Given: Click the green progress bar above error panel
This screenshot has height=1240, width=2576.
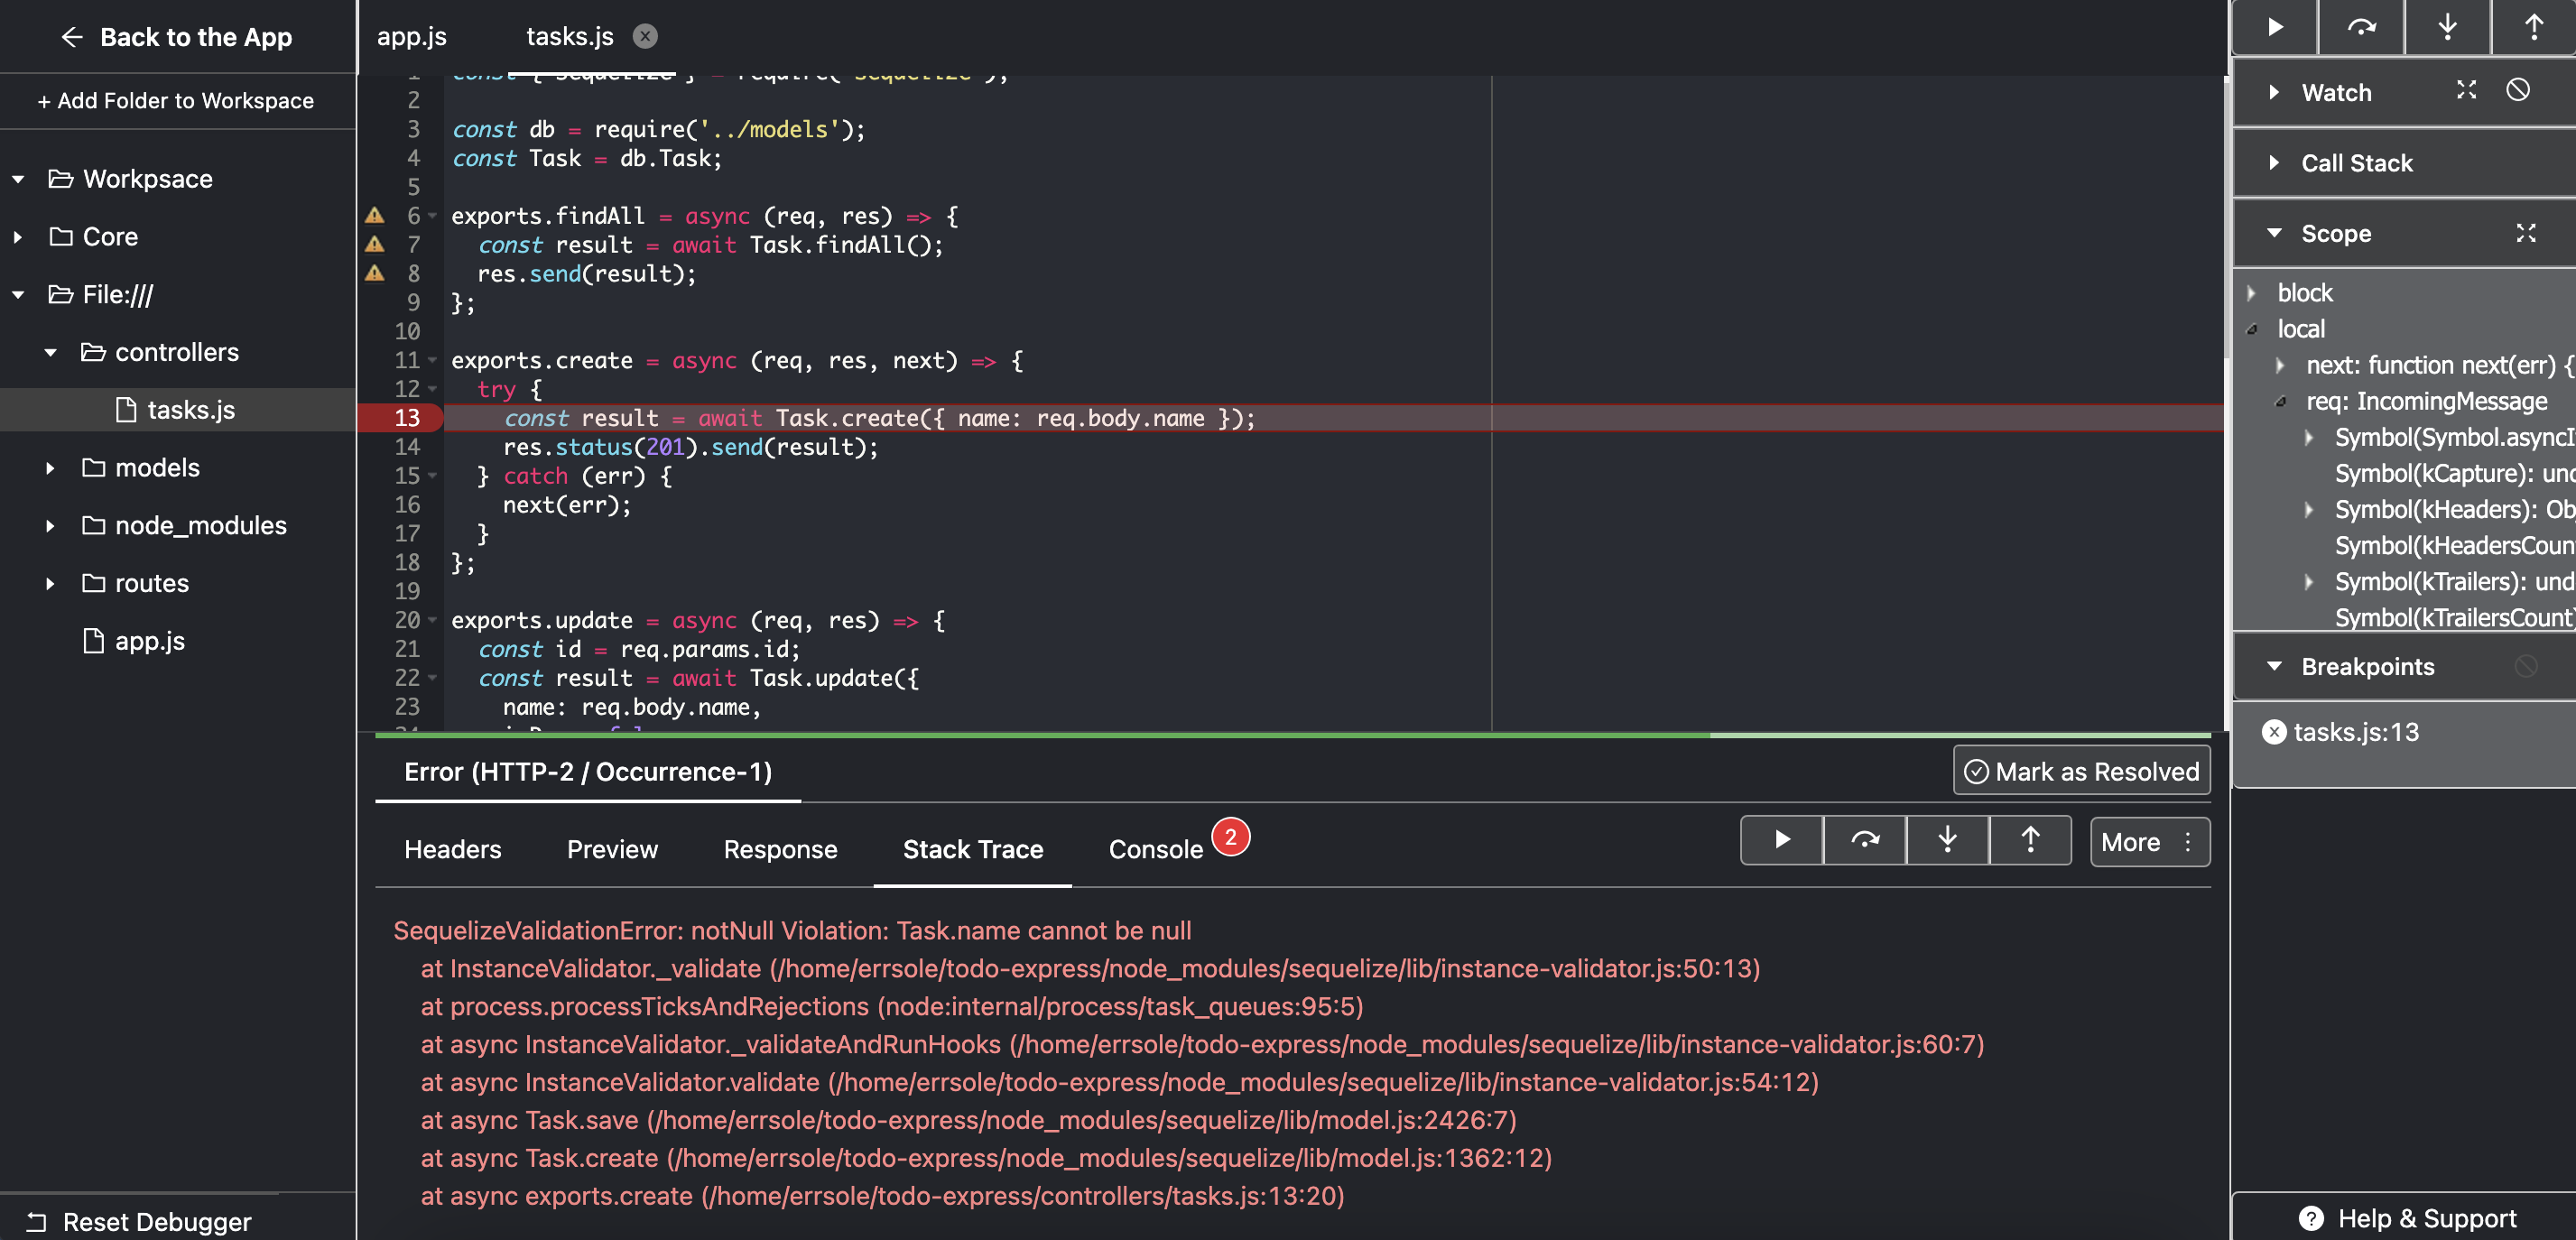Looking at the screenshot, I should [x=1293, y=735].
